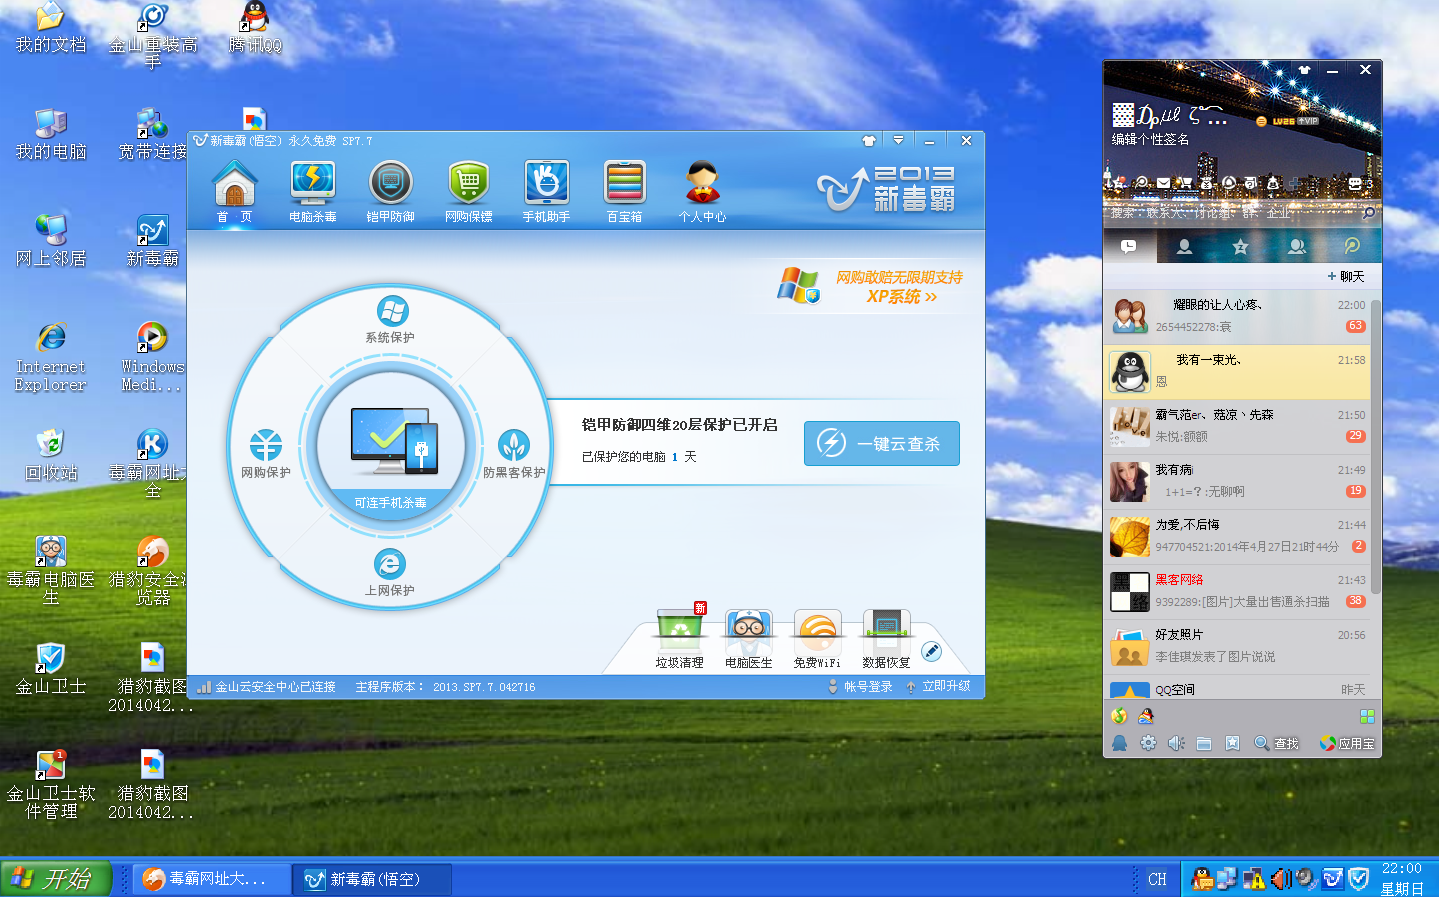Viewport: 1439px width, 897px height.
Task: Open 网购保护 in the protection wheel
Action: pos(266,454)
